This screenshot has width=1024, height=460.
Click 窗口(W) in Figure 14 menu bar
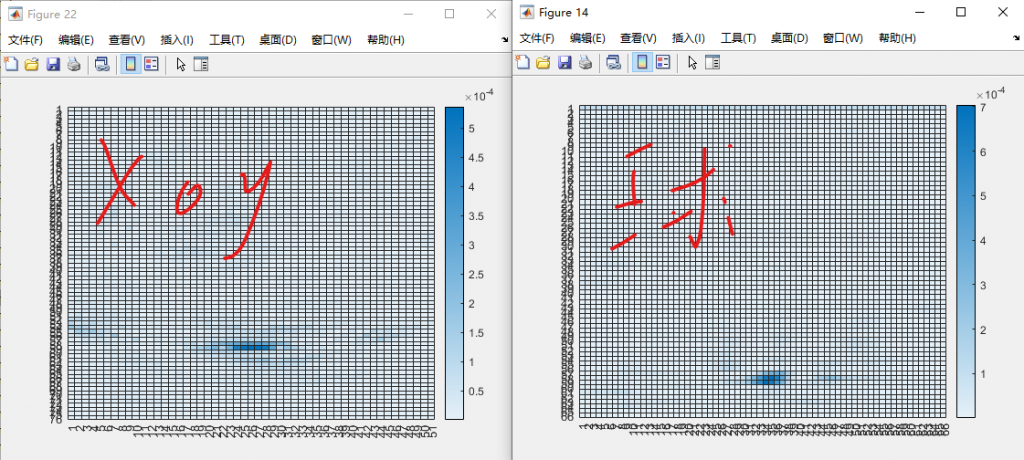click(x=843, y=38)
